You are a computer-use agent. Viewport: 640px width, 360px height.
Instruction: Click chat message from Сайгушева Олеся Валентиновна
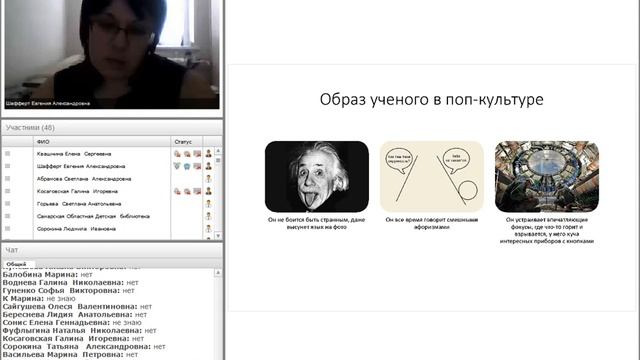[77, 307]
